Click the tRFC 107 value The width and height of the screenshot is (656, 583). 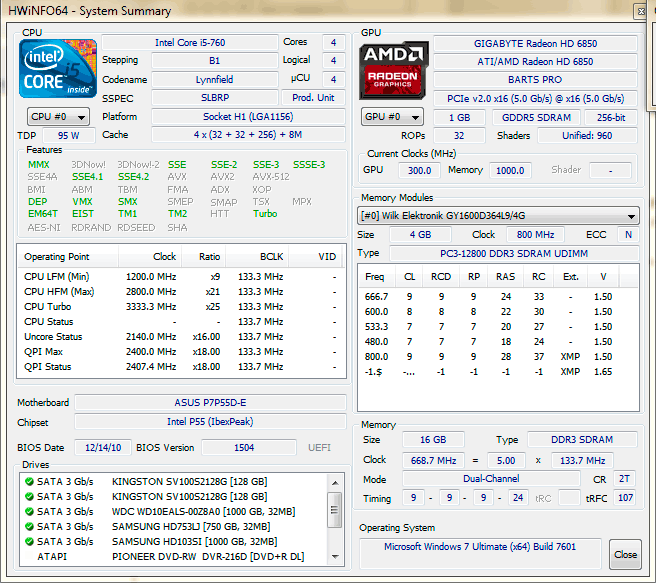tap(625, 498)
